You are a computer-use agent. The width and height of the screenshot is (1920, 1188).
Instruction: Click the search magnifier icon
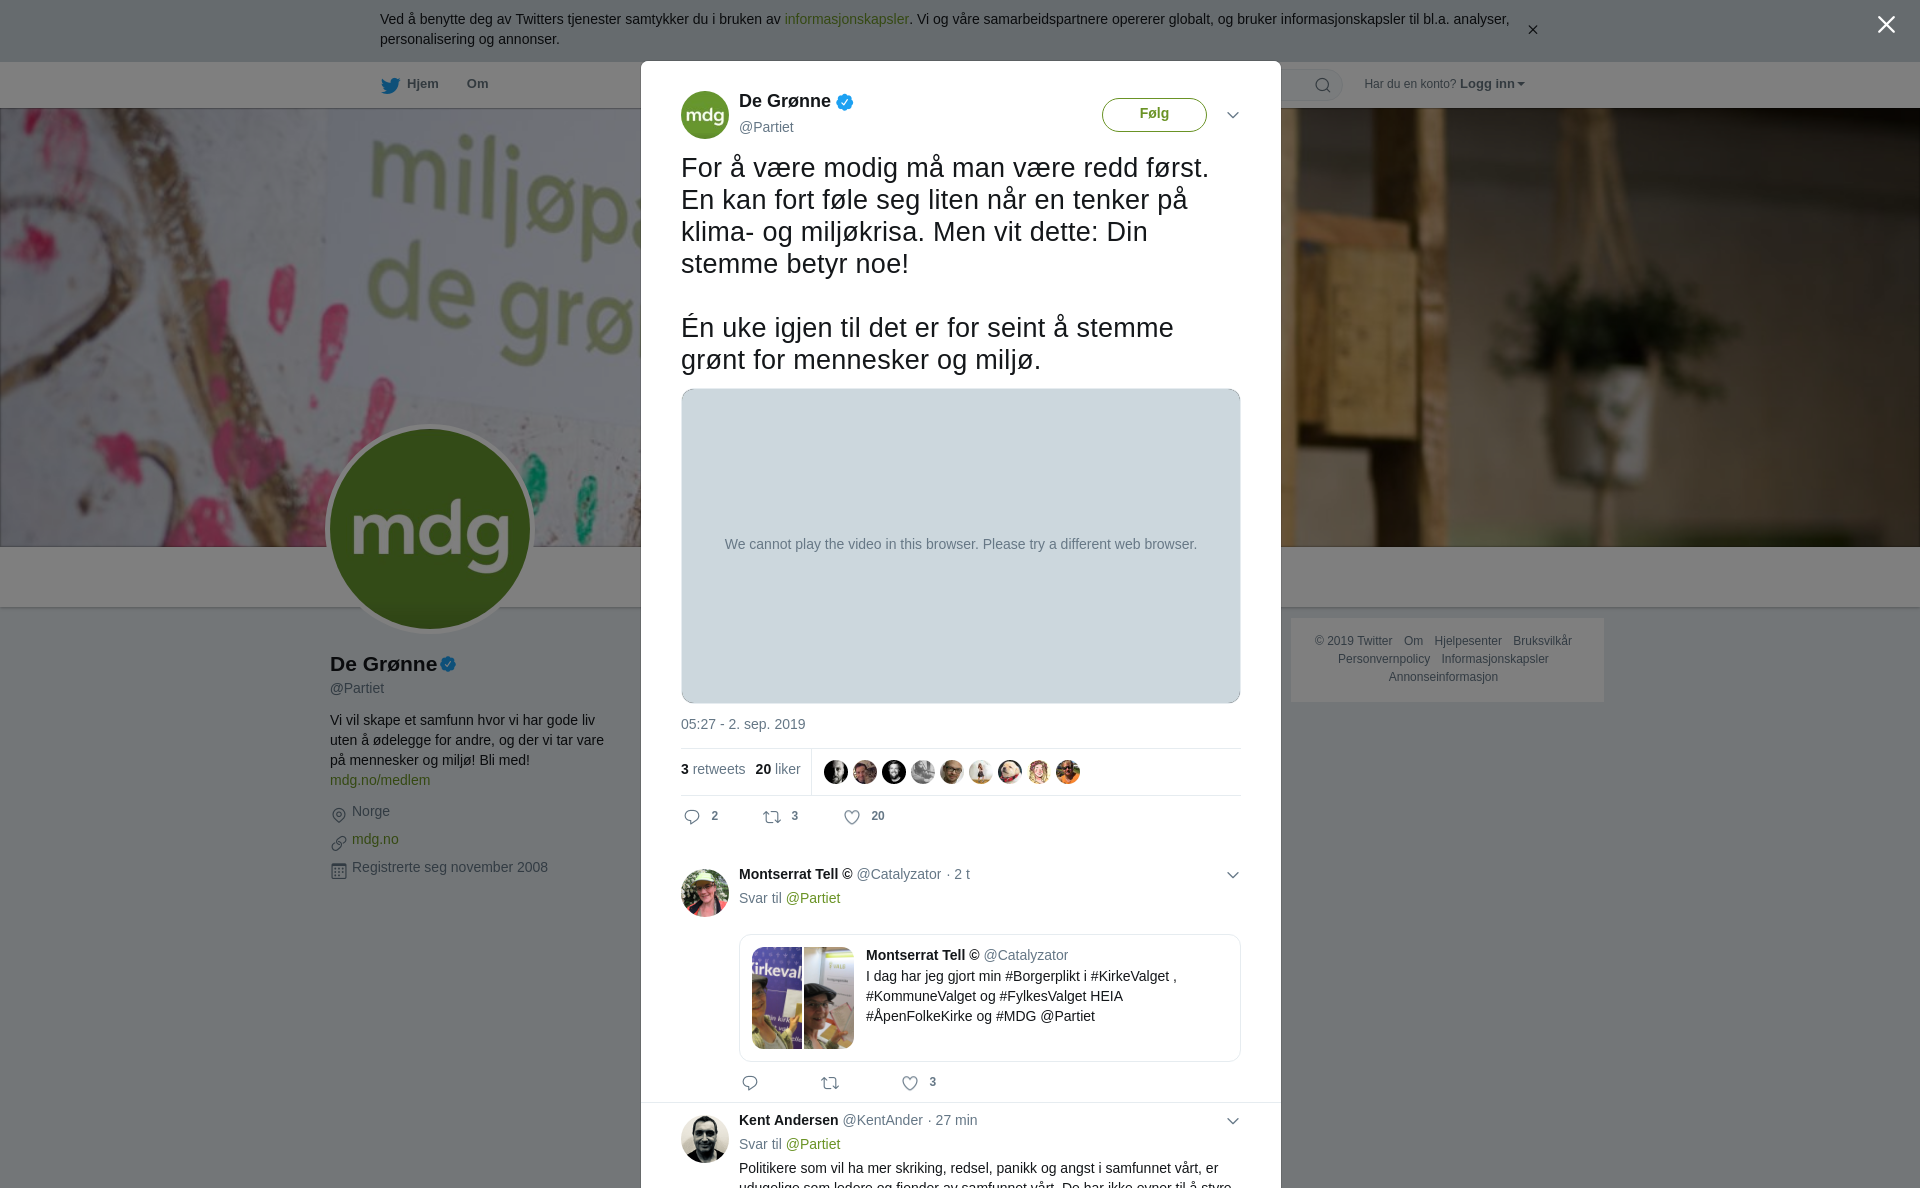pos(1323,85)
